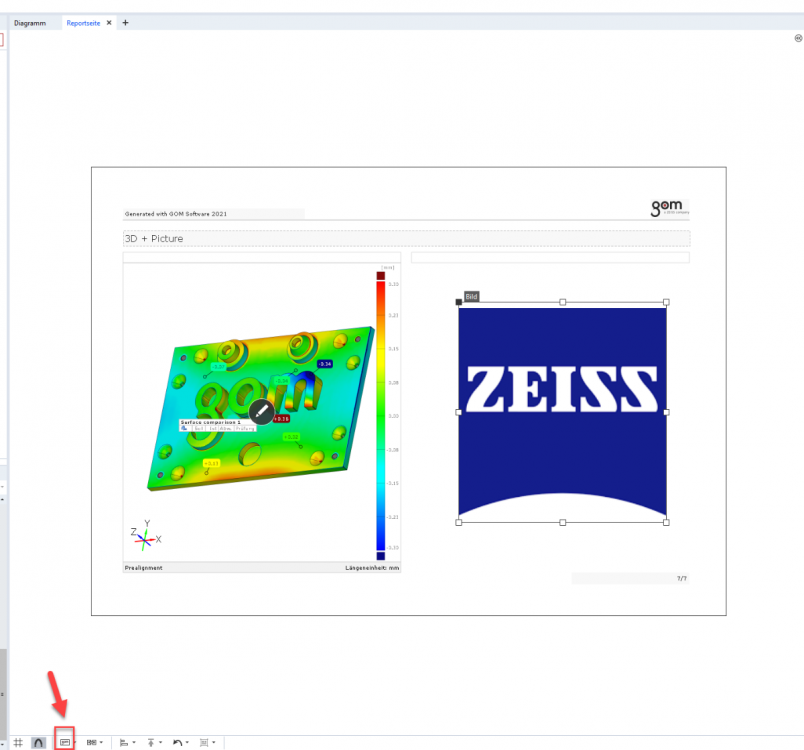
Task: Click the bottom-right resize handle of ZEISS picture
Action: (666, 522)
